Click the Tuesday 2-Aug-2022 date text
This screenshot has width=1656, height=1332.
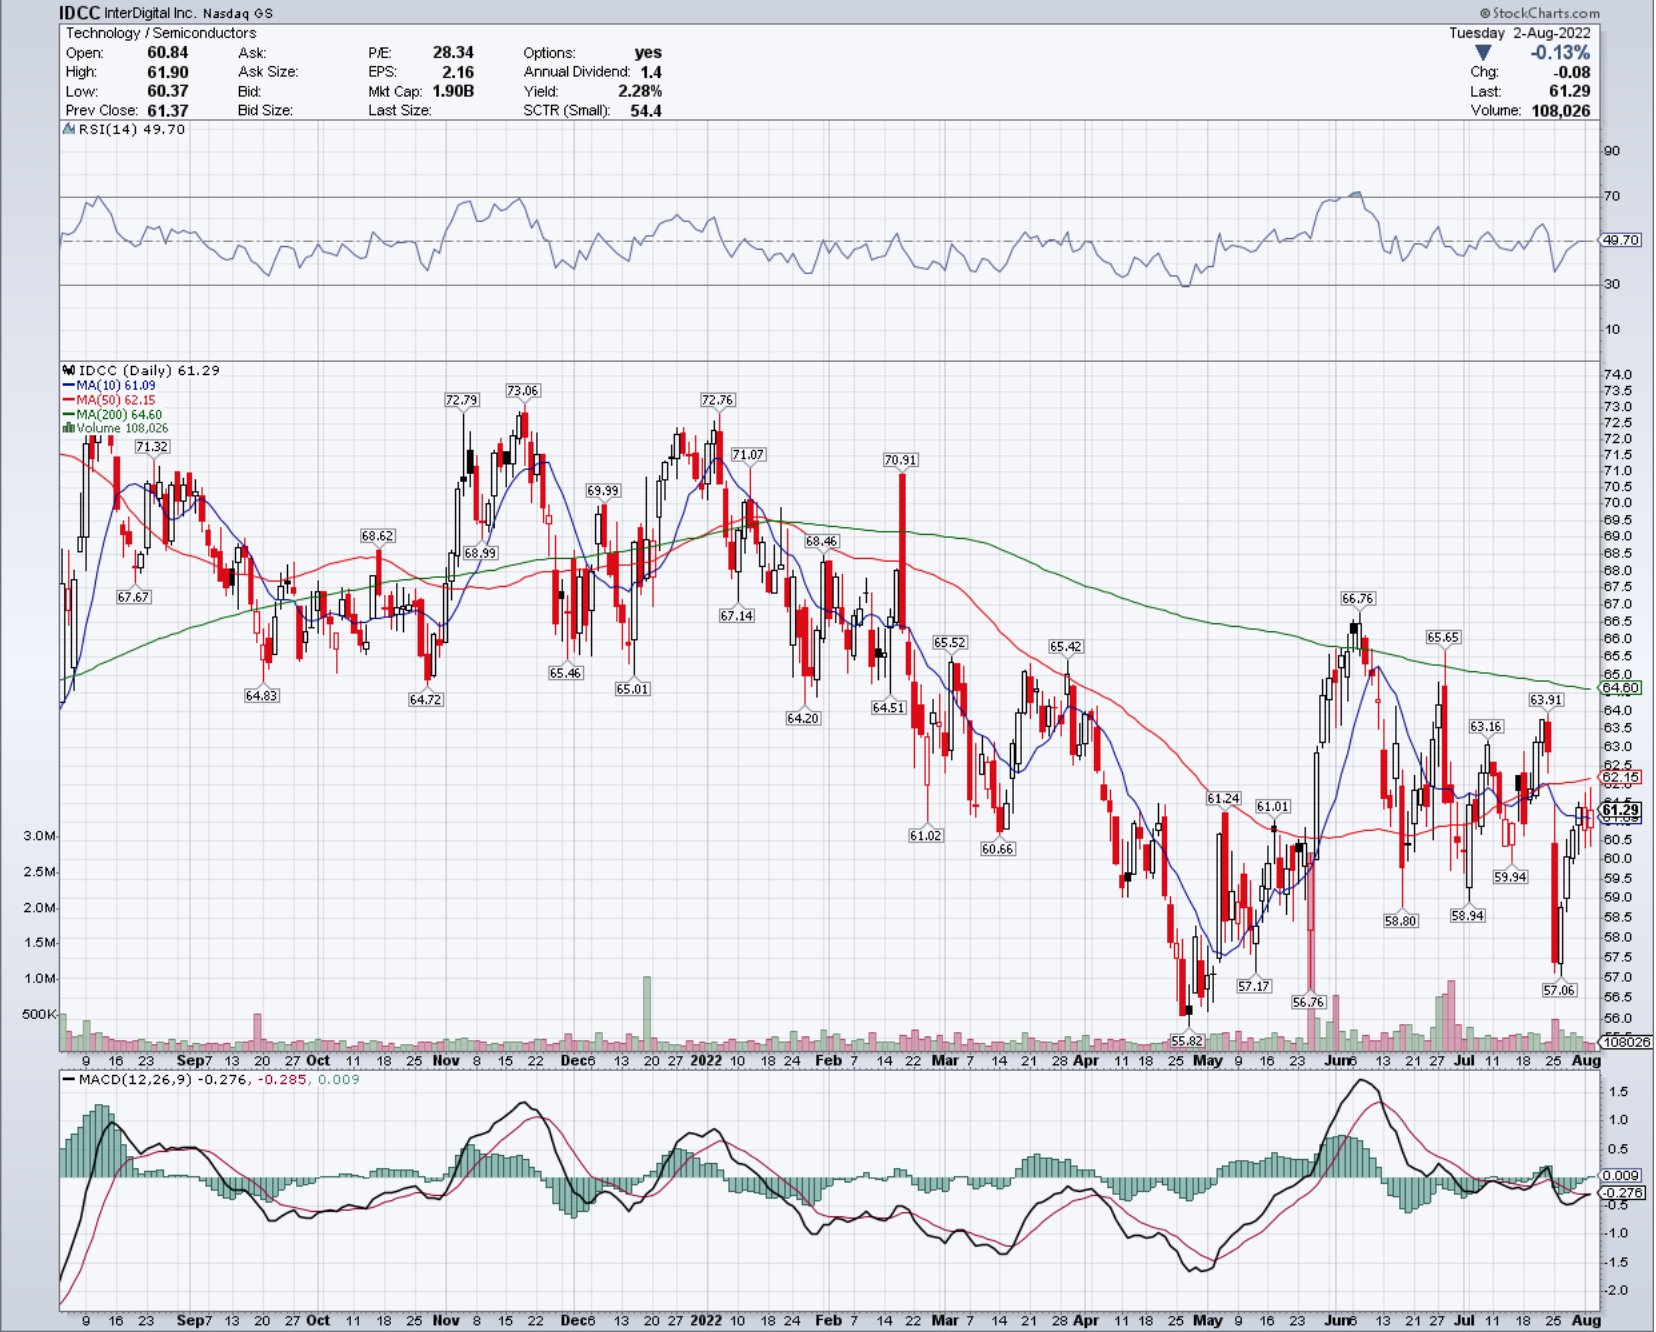click(1520, 33)
